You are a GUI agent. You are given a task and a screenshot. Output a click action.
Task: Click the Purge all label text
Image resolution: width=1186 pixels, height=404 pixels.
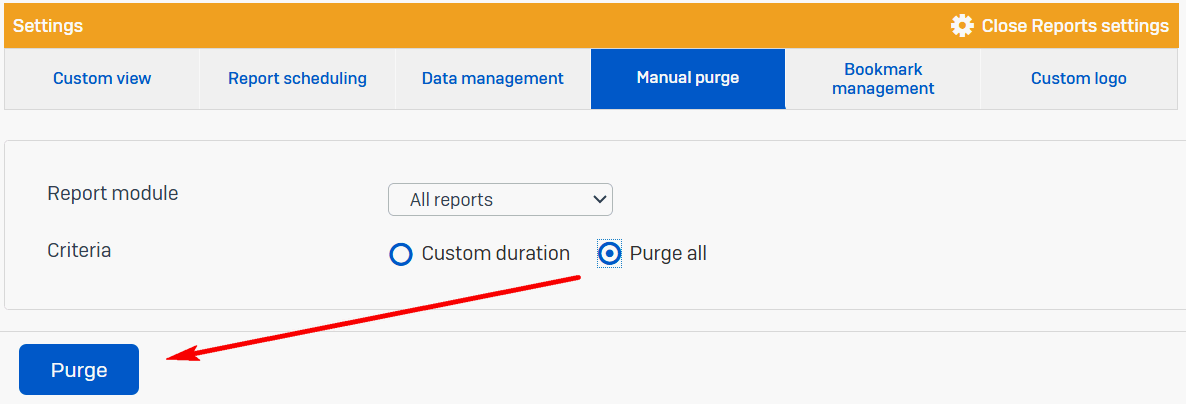pyautogui.click(x=668, y=254)
